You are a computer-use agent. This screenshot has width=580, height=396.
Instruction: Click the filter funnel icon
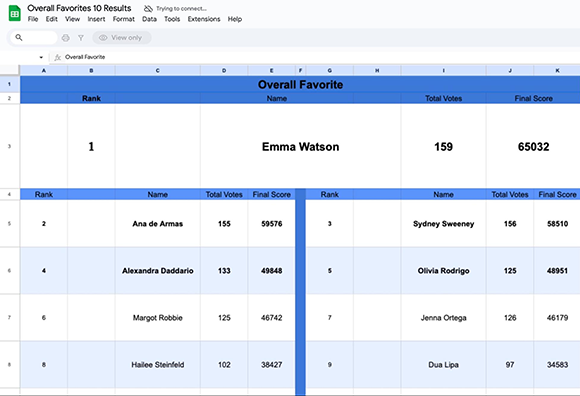coord(81,38)
